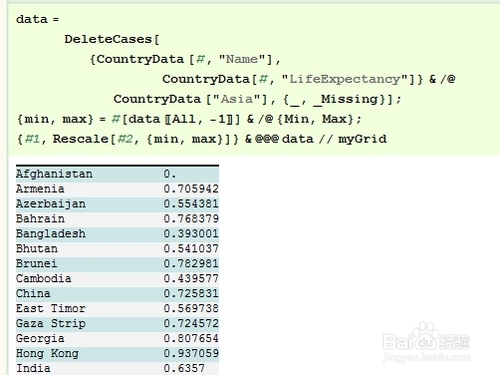Select the Afghanistan row in the table
Viewport: 500px width, 375px height.
[x=117, y=174]
